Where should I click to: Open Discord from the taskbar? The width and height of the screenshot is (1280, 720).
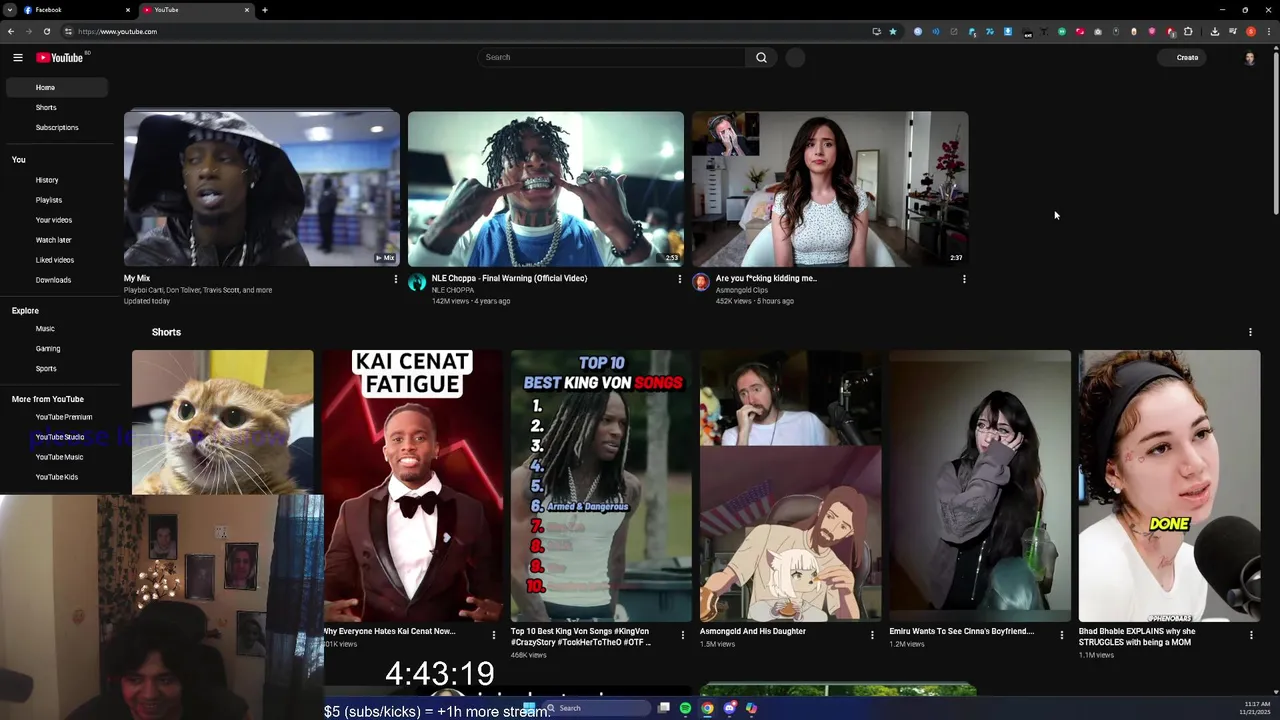729,708
